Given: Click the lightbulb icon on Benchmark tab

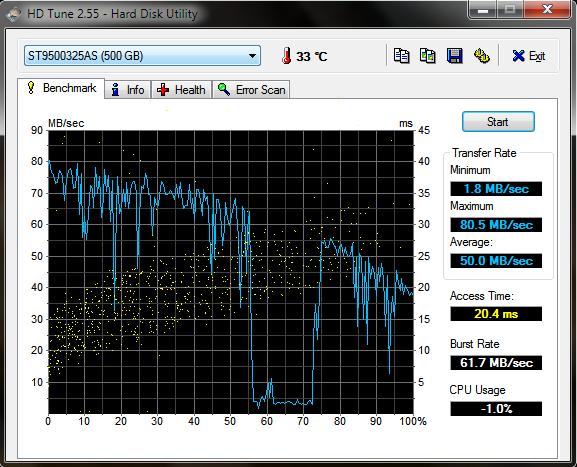Looking at the screenshot, I should pyautogui.click(x=31, y=88).
